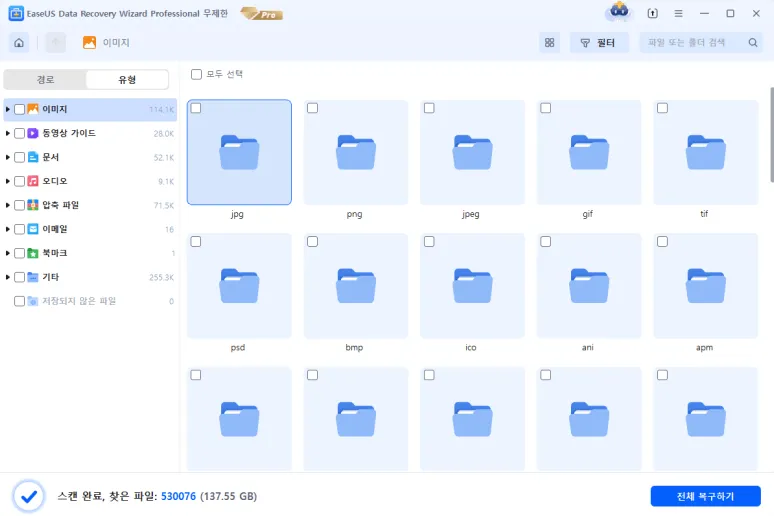
Task: Click the 전체 복구하기 button
Action: [705, 496]
